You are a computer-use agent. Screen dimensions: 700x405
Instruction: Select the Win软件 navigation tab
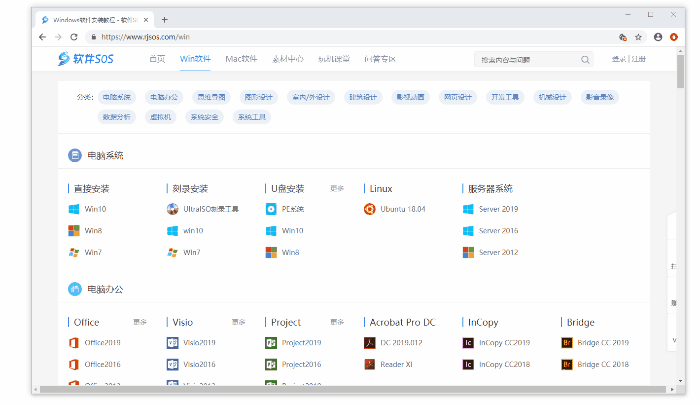pyautogui.click(x=195, y=59)
